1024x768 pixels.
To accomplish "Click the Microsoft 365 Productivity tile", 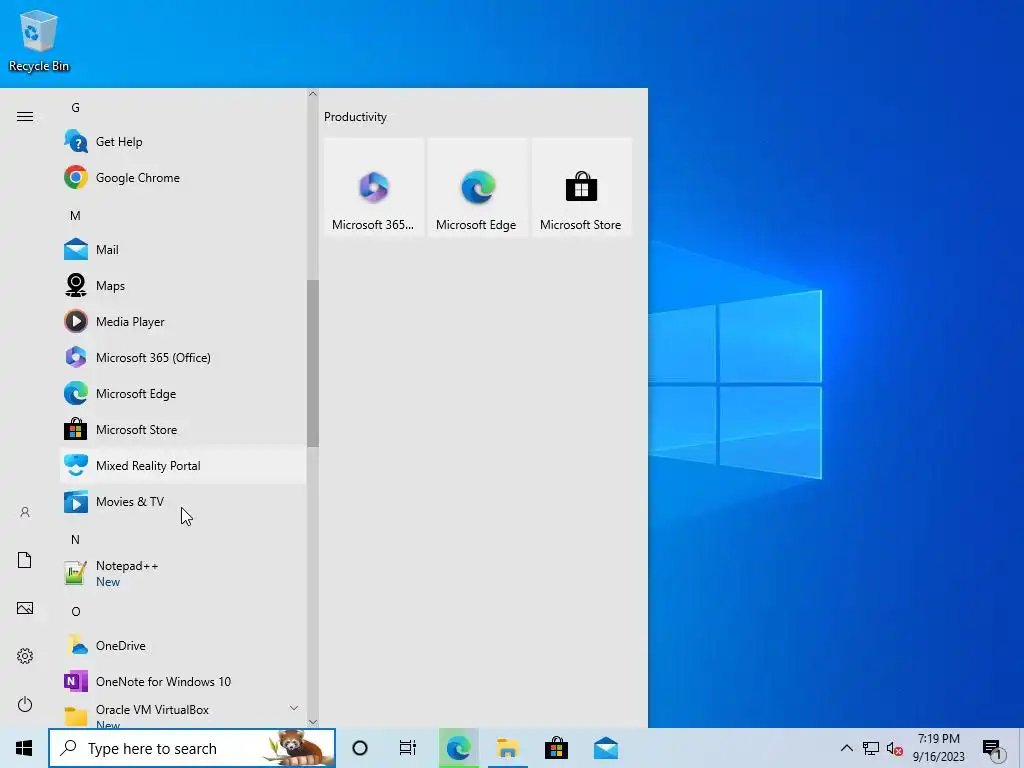I will tap(374, 187).
